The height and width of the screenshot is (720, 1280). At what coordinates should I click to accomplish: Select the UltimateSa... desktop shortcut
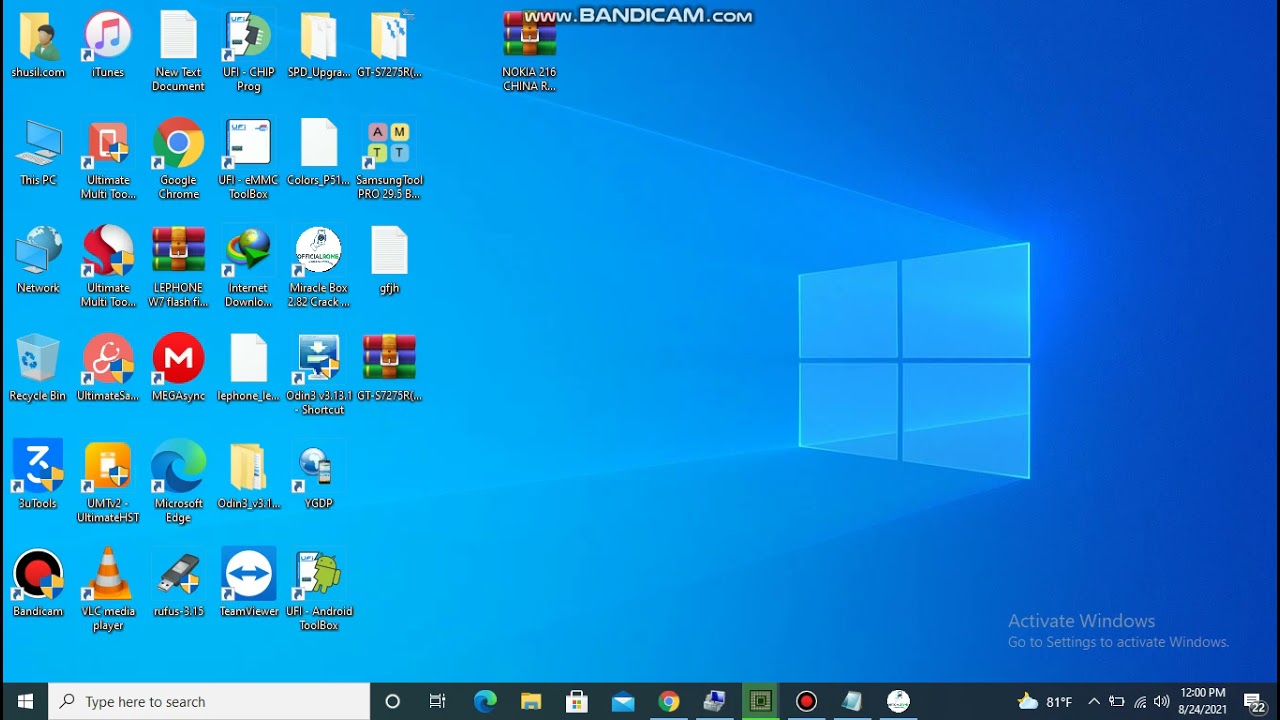point(108,369)
